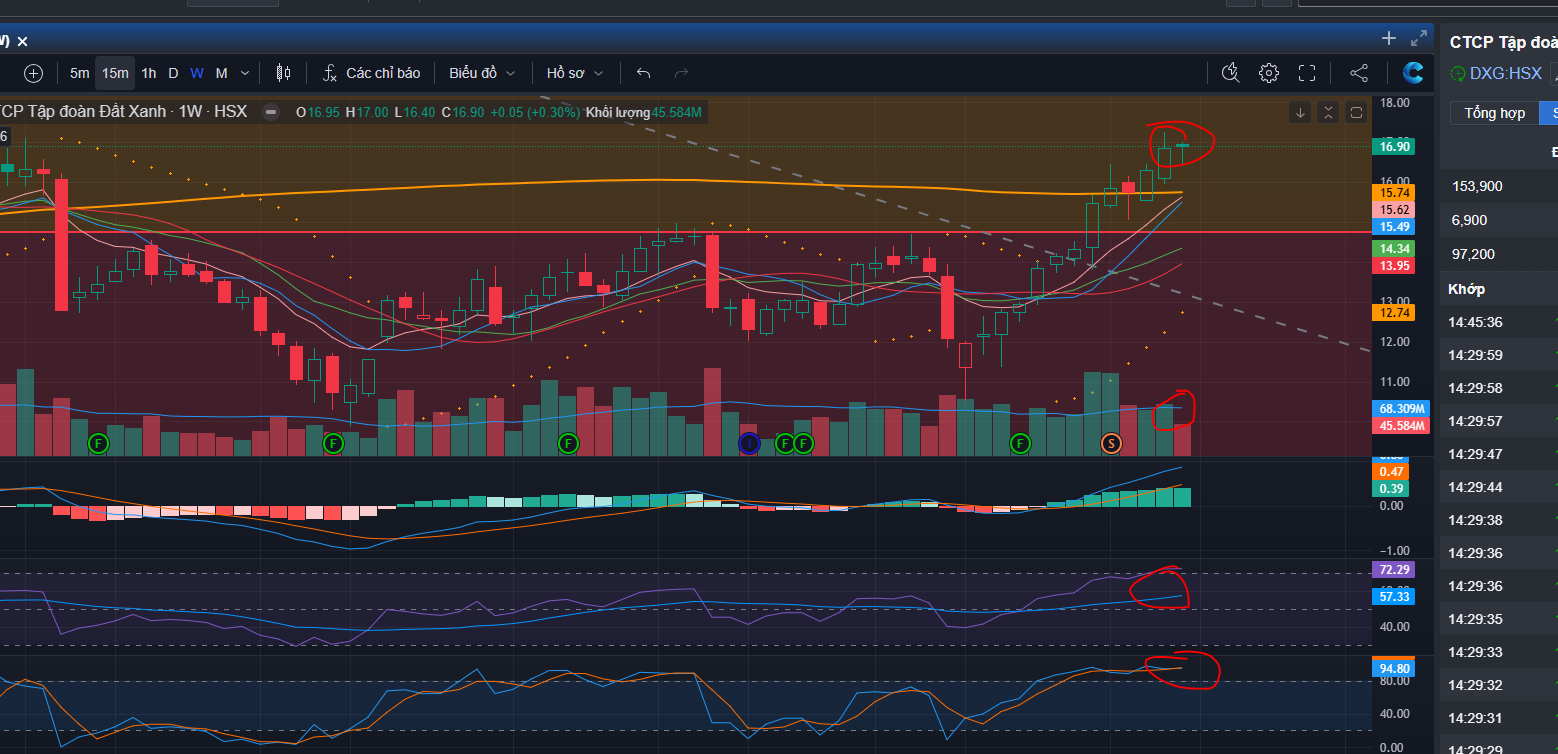Open the quick search lightning icon
This screenshot has height=754, width=1558.
1231,73
